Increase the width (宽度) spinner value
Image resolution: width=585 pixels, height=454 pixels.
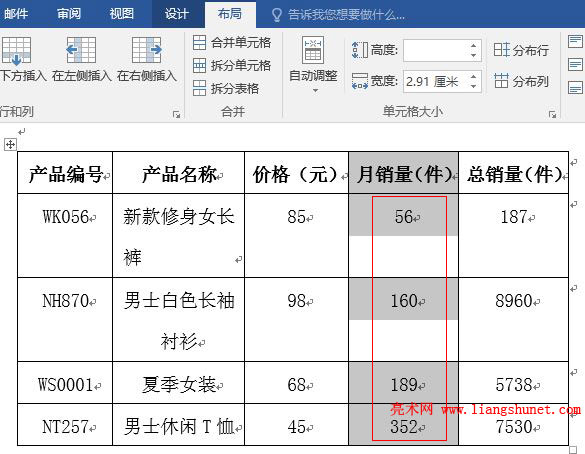pos(473,76)
